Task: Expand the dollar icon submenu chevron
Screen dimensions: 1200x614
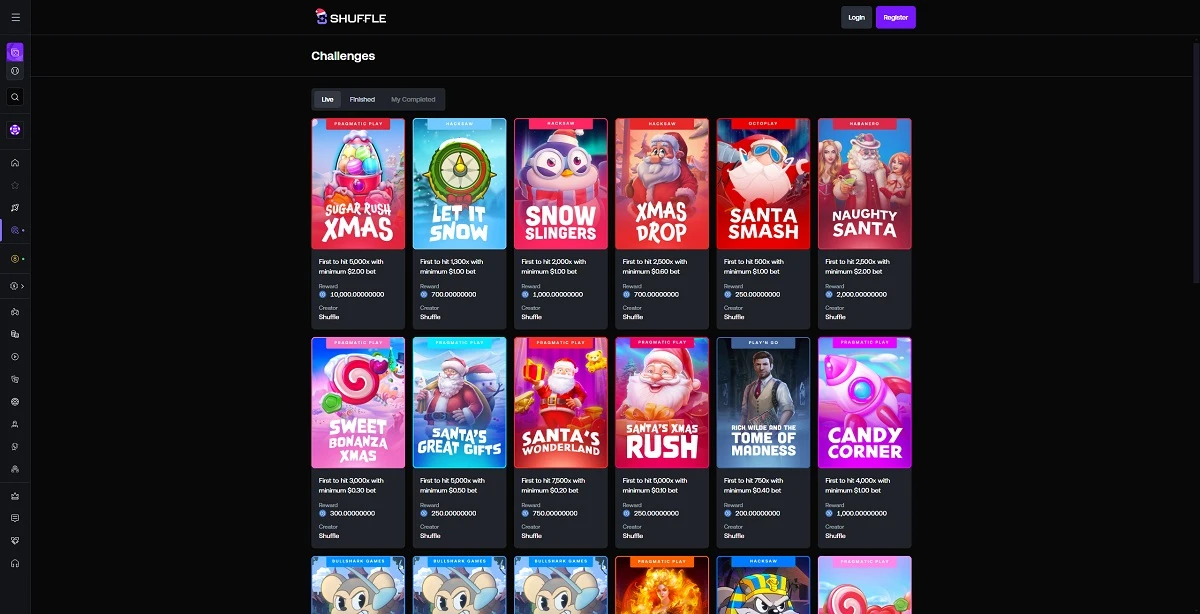Action: click(23, 286)
